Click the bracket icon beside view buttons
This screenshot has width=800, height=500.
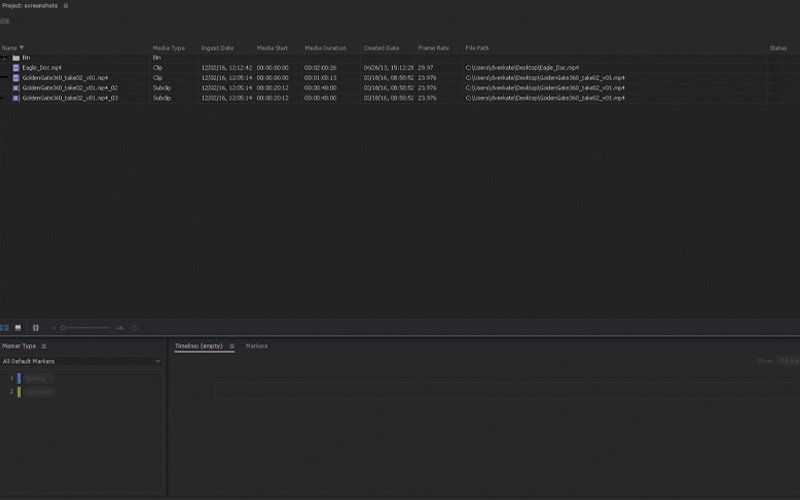[x=36, y=328]
